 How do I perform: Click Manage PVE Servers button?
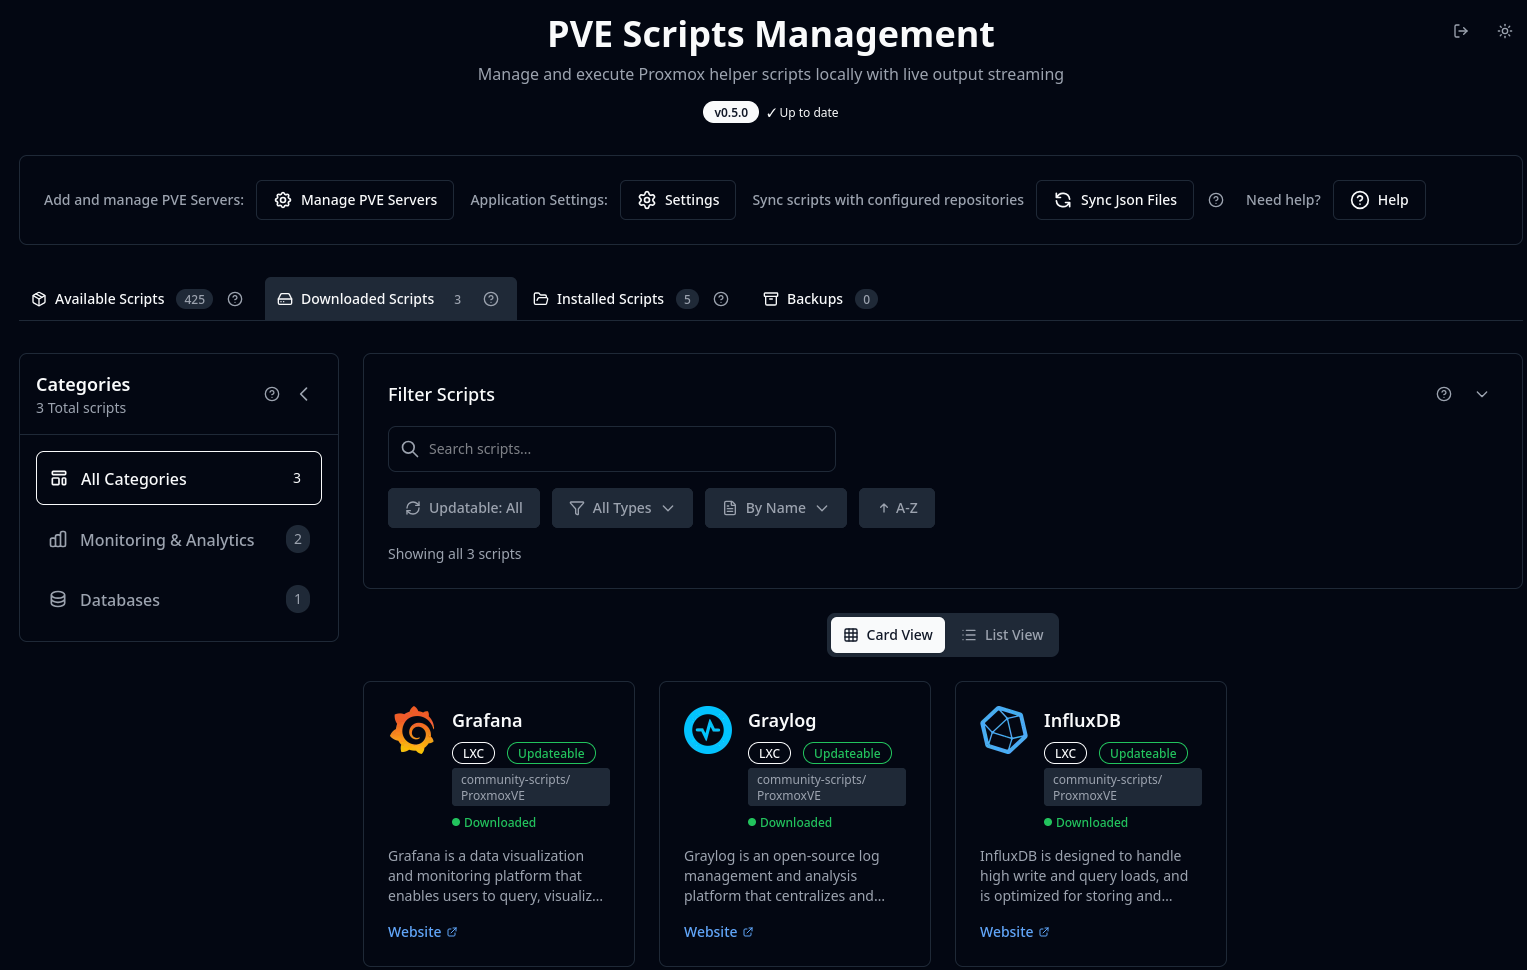[355, 200]
